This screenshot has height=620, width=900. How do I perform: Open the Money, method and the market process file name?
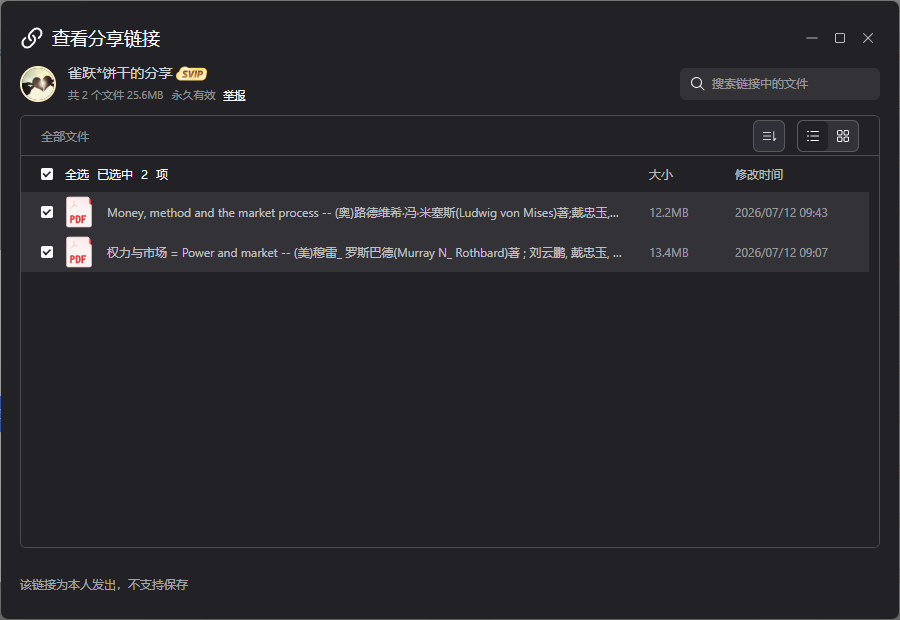click(363, 212)
